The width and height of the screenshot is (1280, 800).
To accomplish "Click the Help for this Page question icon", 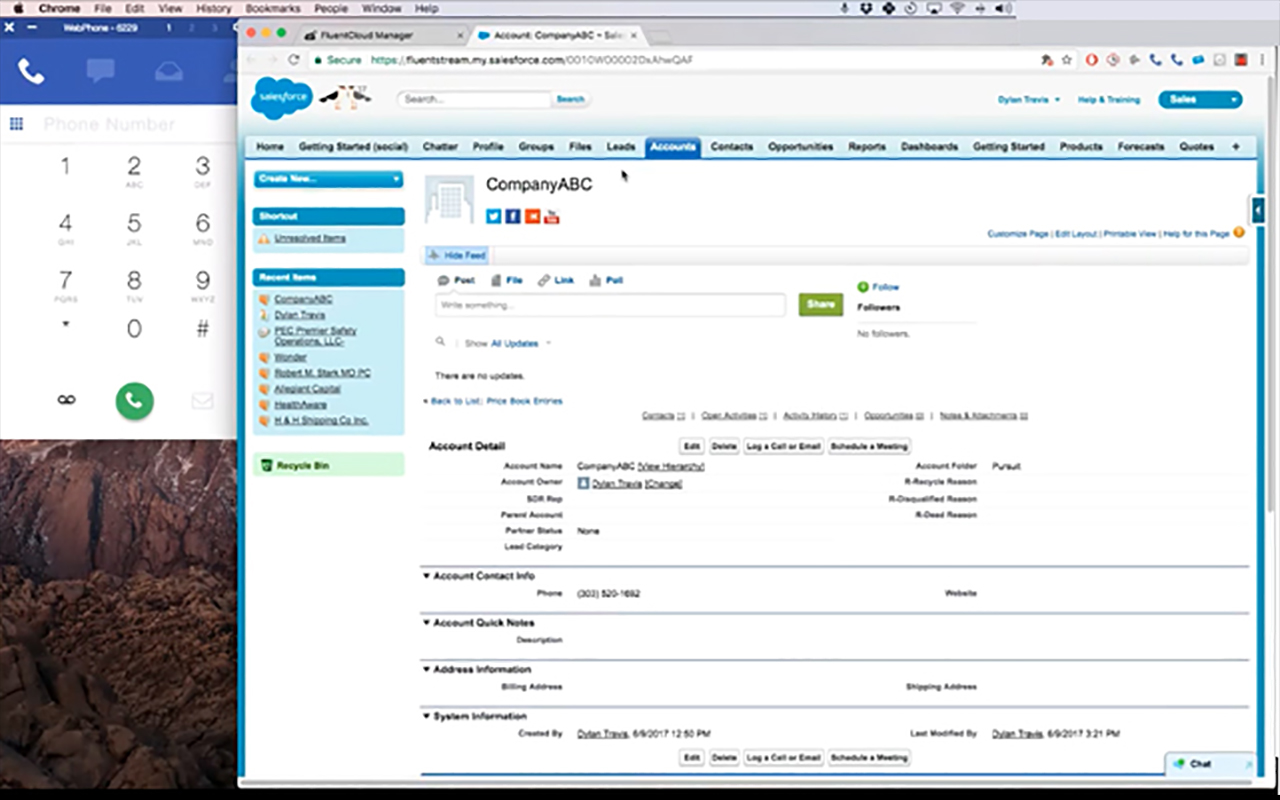I will click(x=1239, y=233).
